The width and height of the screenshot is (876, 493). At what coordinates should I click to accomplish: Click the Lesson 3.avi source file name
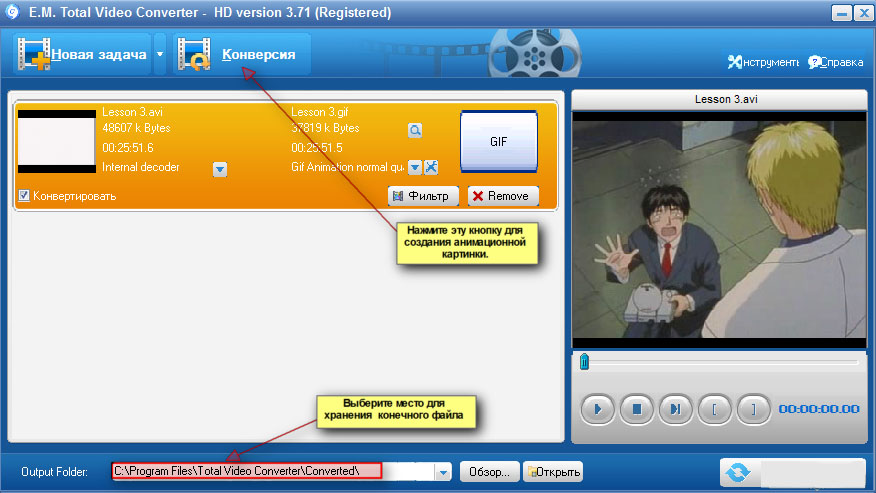pos(132,112)
